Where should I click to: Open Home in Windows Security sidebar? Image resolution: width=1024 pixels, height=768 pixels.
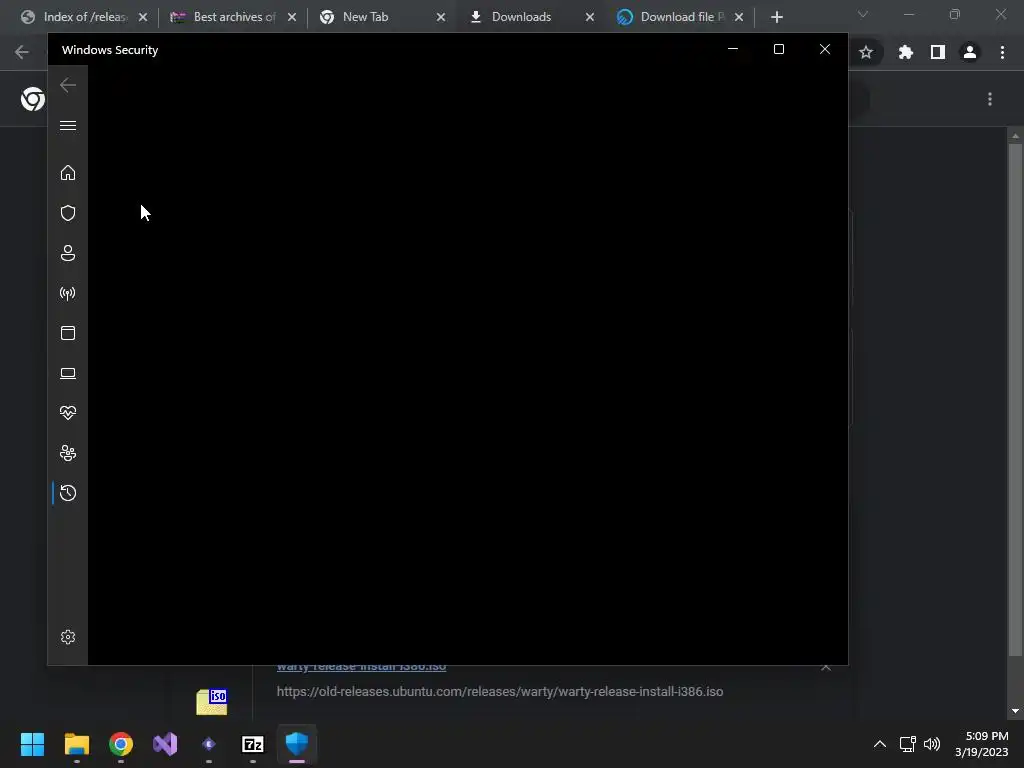coord(68,173)
